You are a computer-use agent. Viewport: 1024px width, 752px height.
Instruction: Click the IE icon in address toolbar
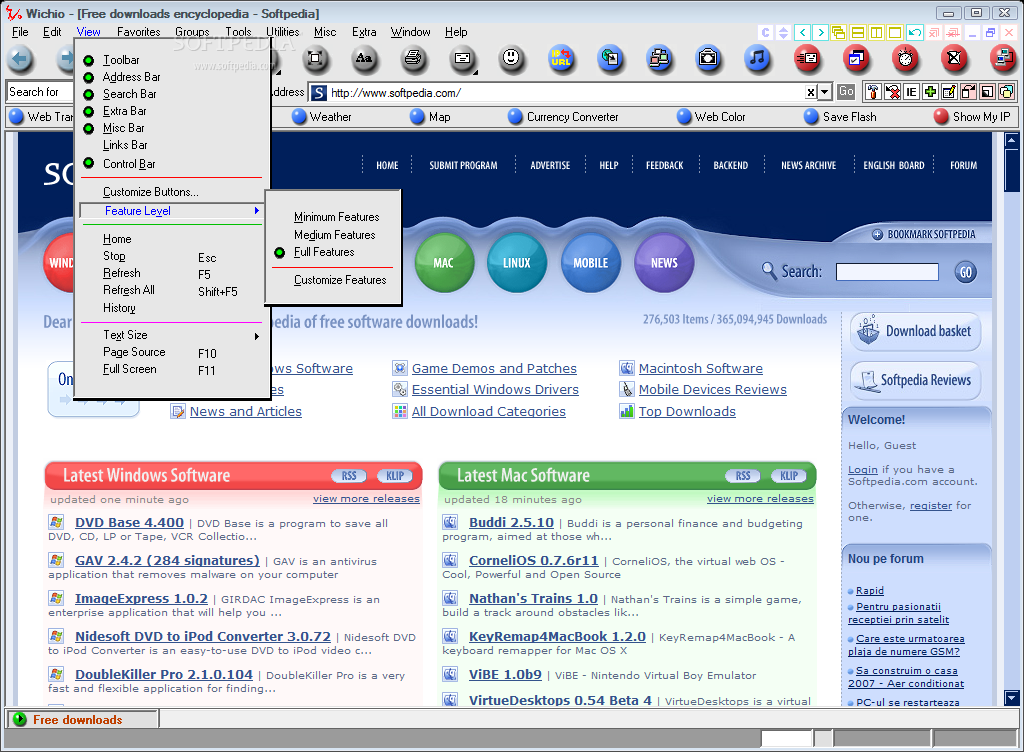(911, 92)
